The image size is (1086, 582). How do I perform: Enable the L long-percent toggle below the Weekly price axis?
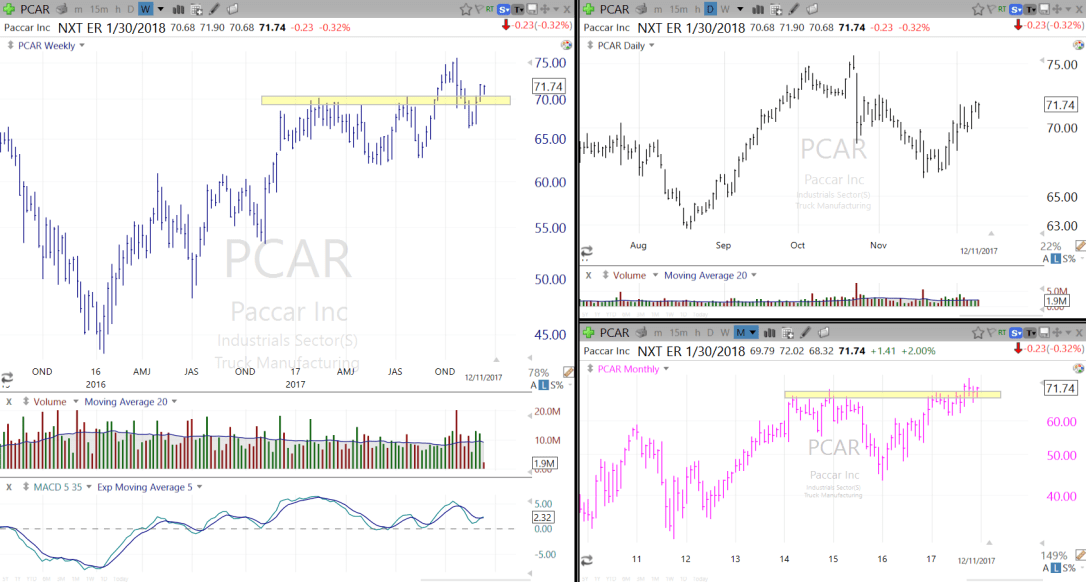[544, 383]
